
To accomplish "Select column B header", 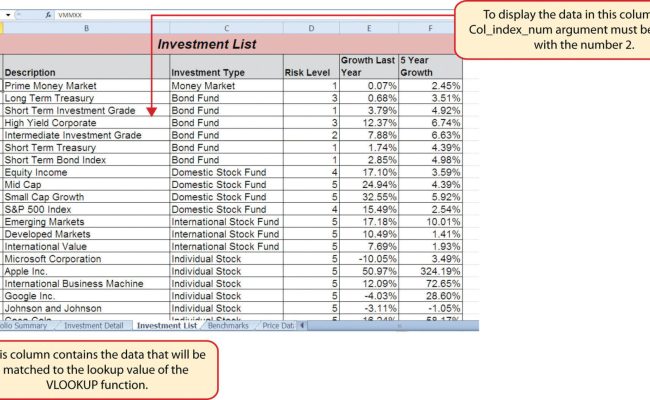I will [86, 28].
